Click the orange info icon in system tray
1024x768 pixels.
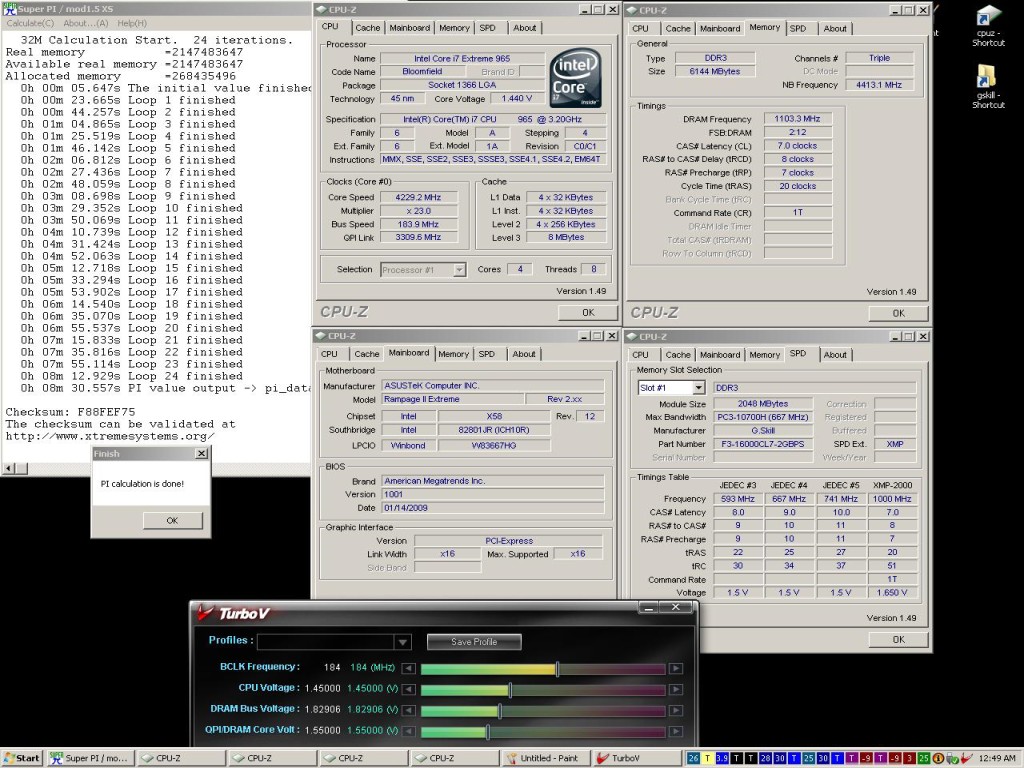[x=938, y=758]
